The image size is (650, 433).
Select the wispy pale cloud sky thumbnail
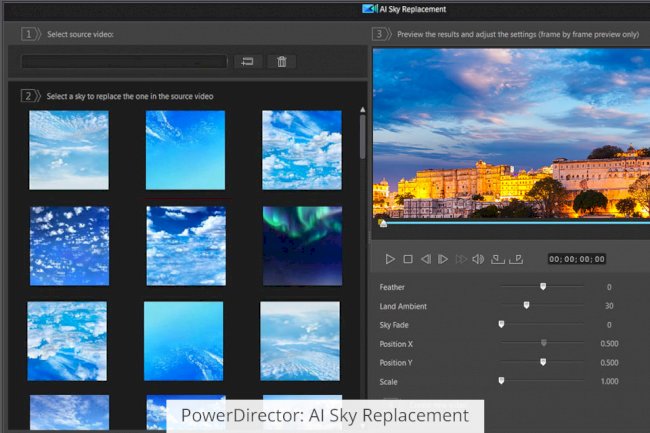click(69, 150)
